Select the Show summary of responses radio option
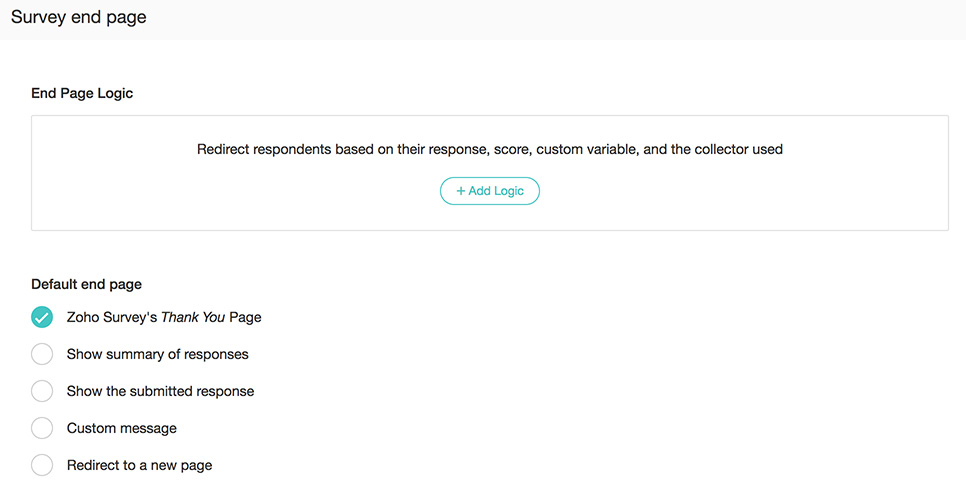Viewport: 966px width, 493px height. click(x=42, y=354)
